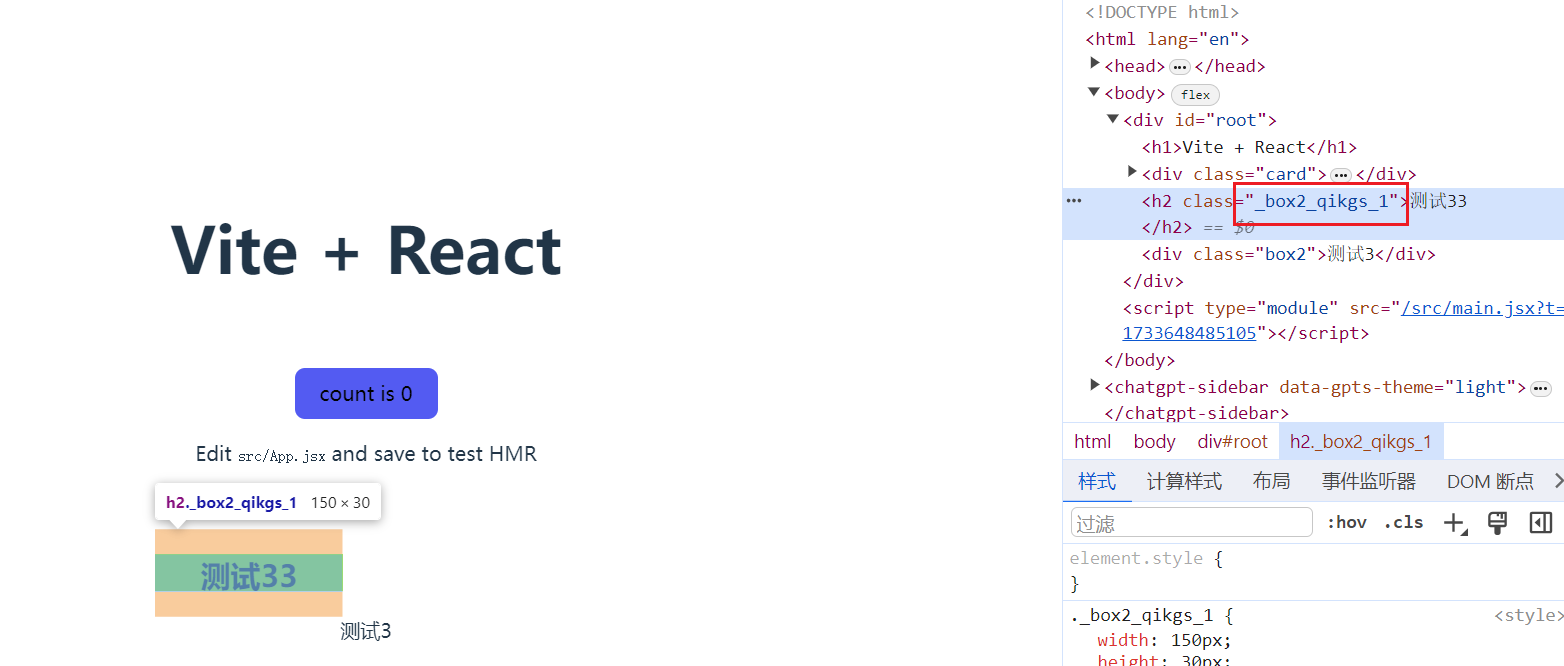Show more tabs via the chevron
Image resolution: width=1564 pixels, height=666 pixels.
pyautogui.click(x=1557, y=481)
